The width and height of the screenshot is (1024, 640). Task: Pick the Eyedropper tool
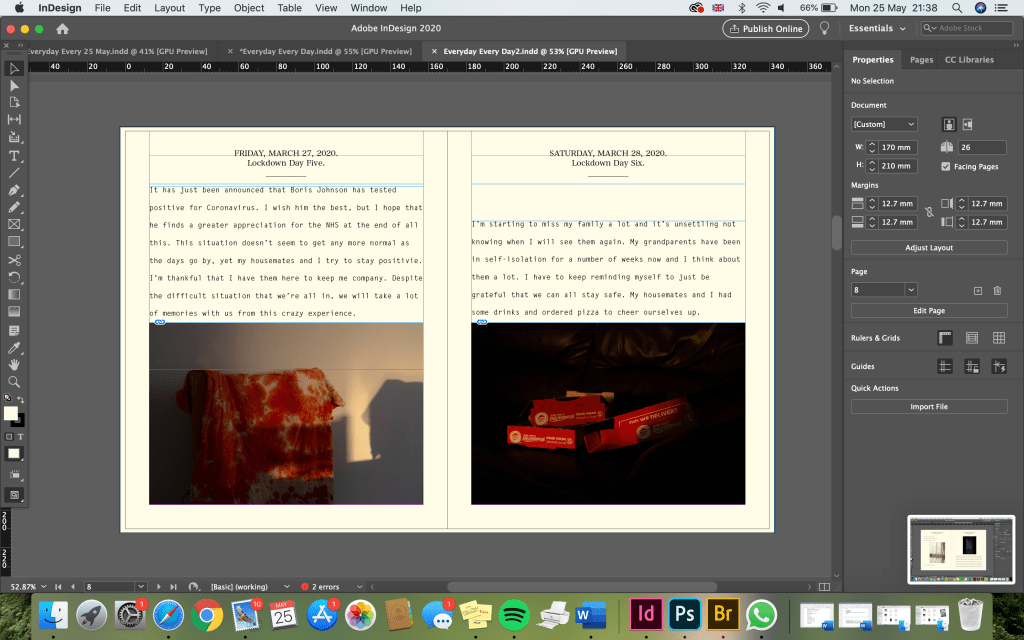point(14,347)
